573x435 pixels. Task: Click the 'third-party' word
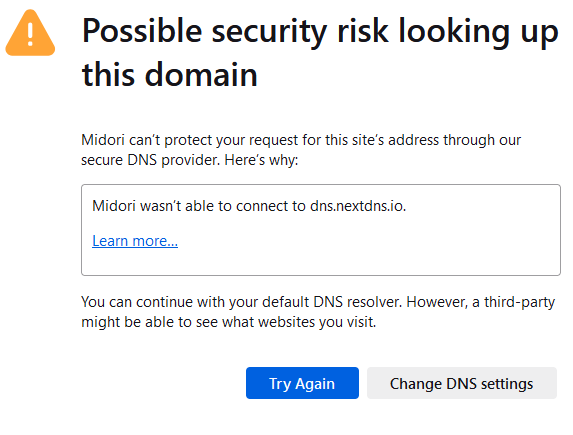[519, 302]
